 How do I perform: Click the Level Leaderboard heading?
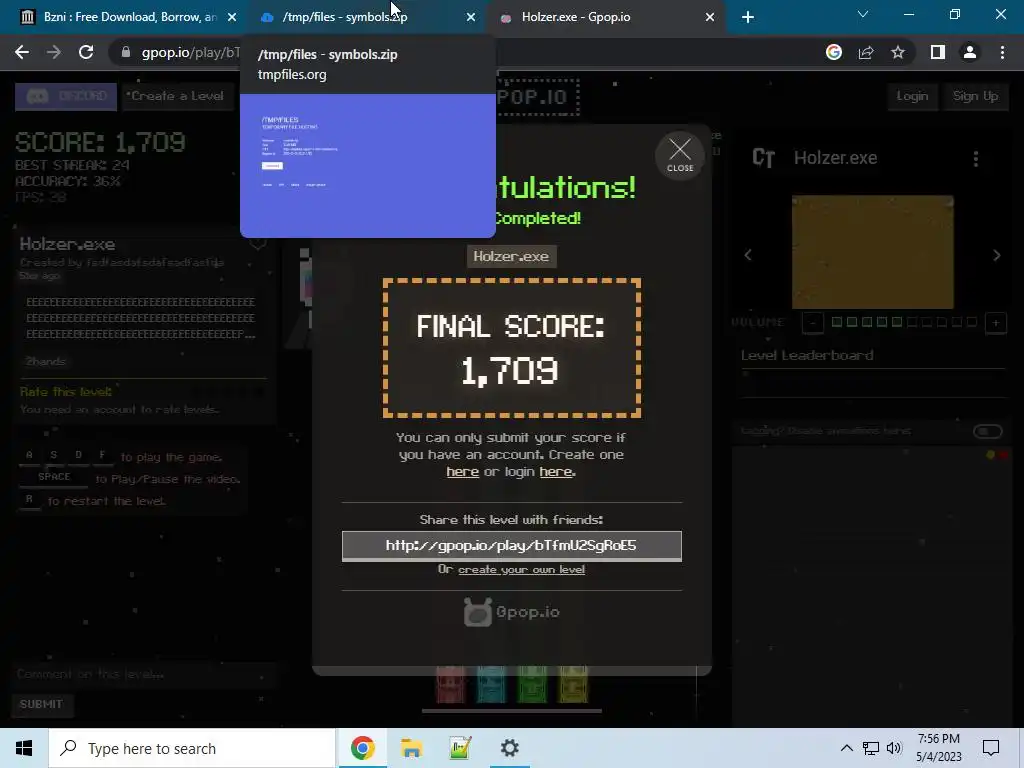click(x=807, y=356)
